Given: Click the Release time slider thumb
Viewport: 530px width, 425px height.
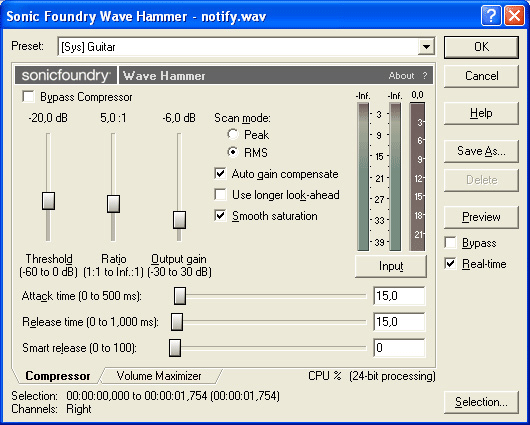Looking at the screenshot, I should coord(177,322).
